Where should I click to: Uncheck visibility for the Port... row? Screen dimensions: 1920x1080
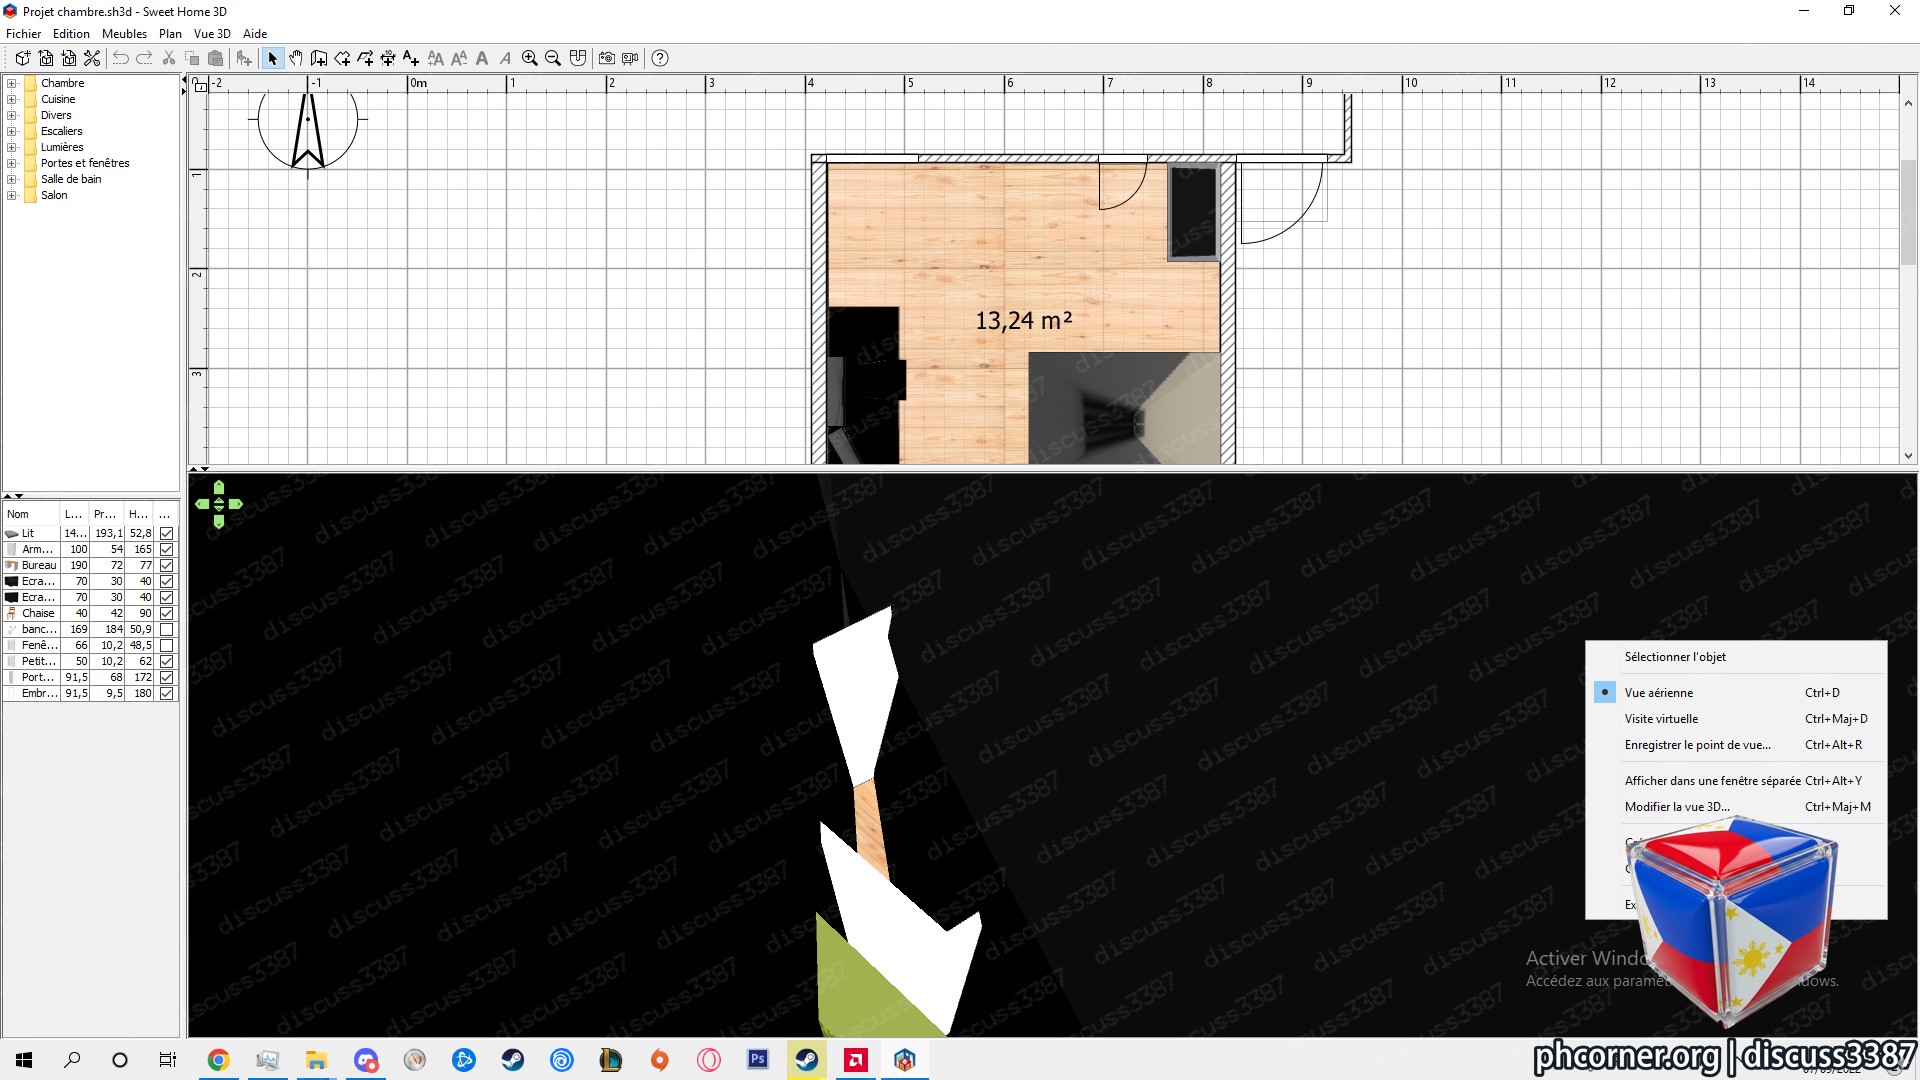coord(167,677)
